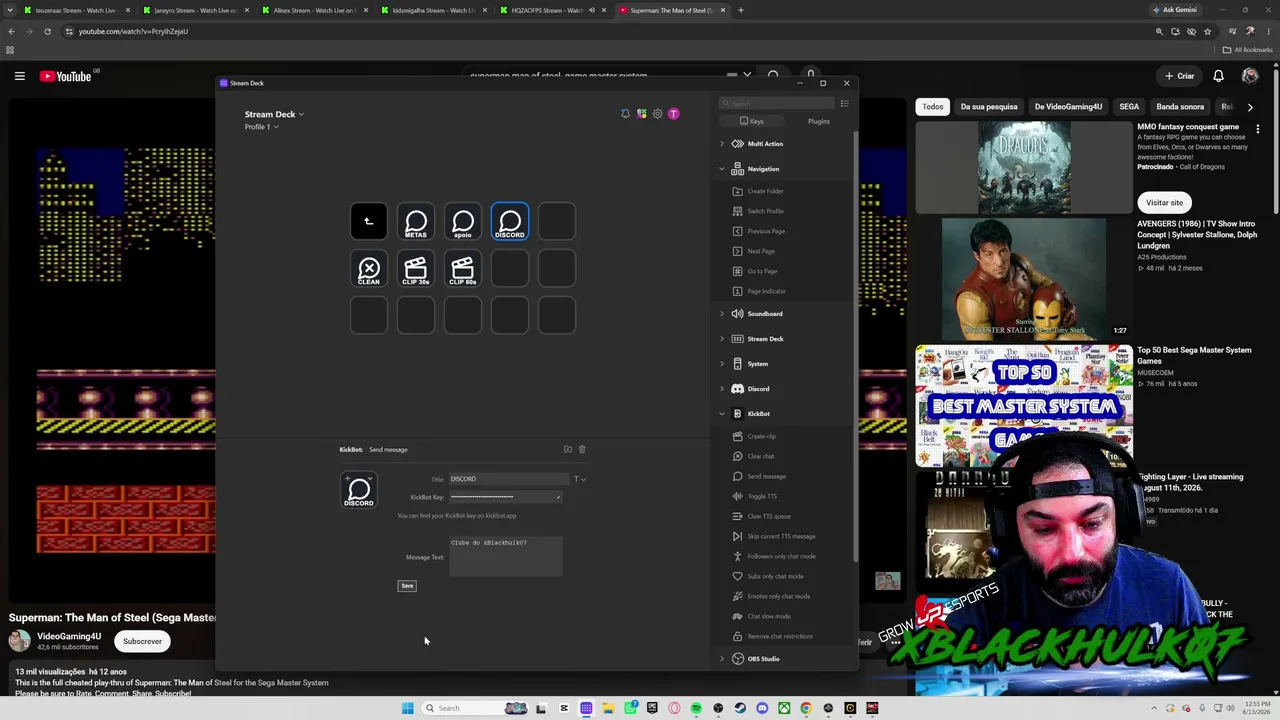Image resolution: width=1280 pixels, height=720 pixels.
Task: Select the apoio message key
Action: pos(463,222)
